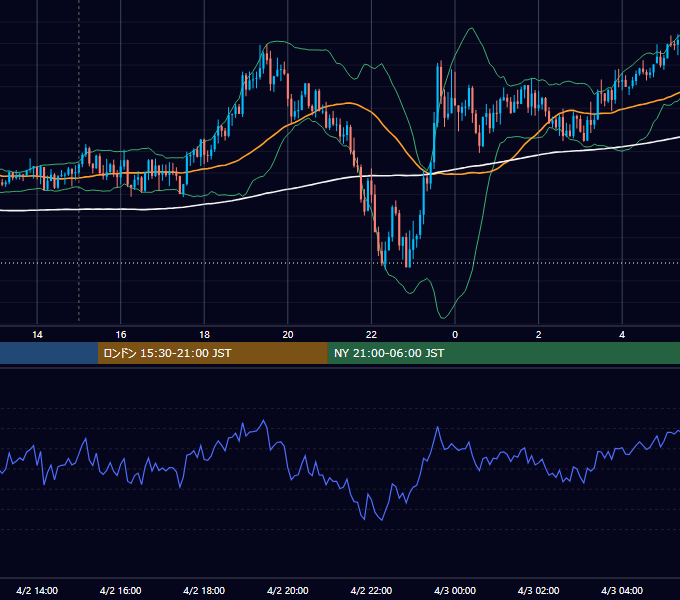Select the NY 21:00-06:00 JST session band
The width and height of the screenshot is (680, 600).
tap(503, 353)
